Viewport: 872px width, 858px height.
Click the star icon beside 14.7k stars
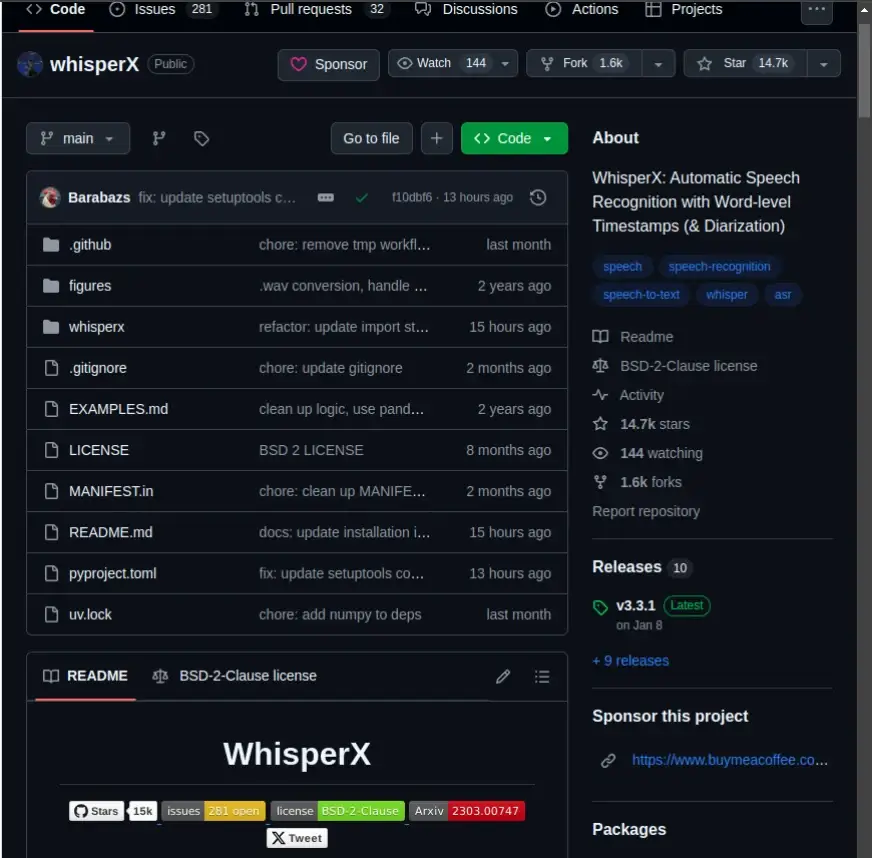600,424
